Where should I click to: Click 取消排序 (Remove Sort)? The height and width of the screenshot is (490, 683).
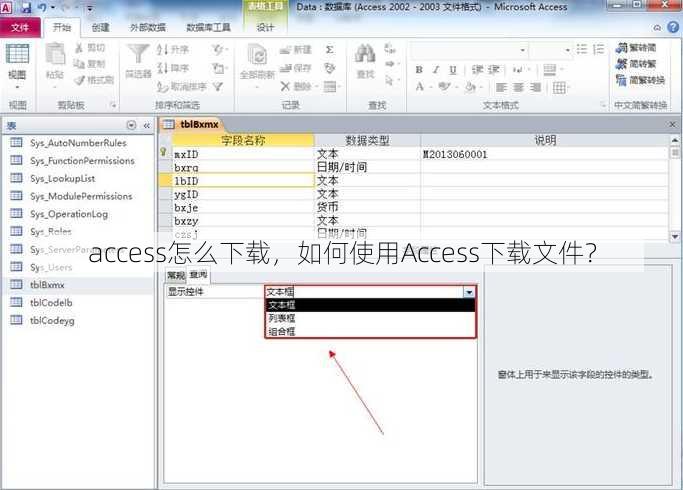coord(182,86)
